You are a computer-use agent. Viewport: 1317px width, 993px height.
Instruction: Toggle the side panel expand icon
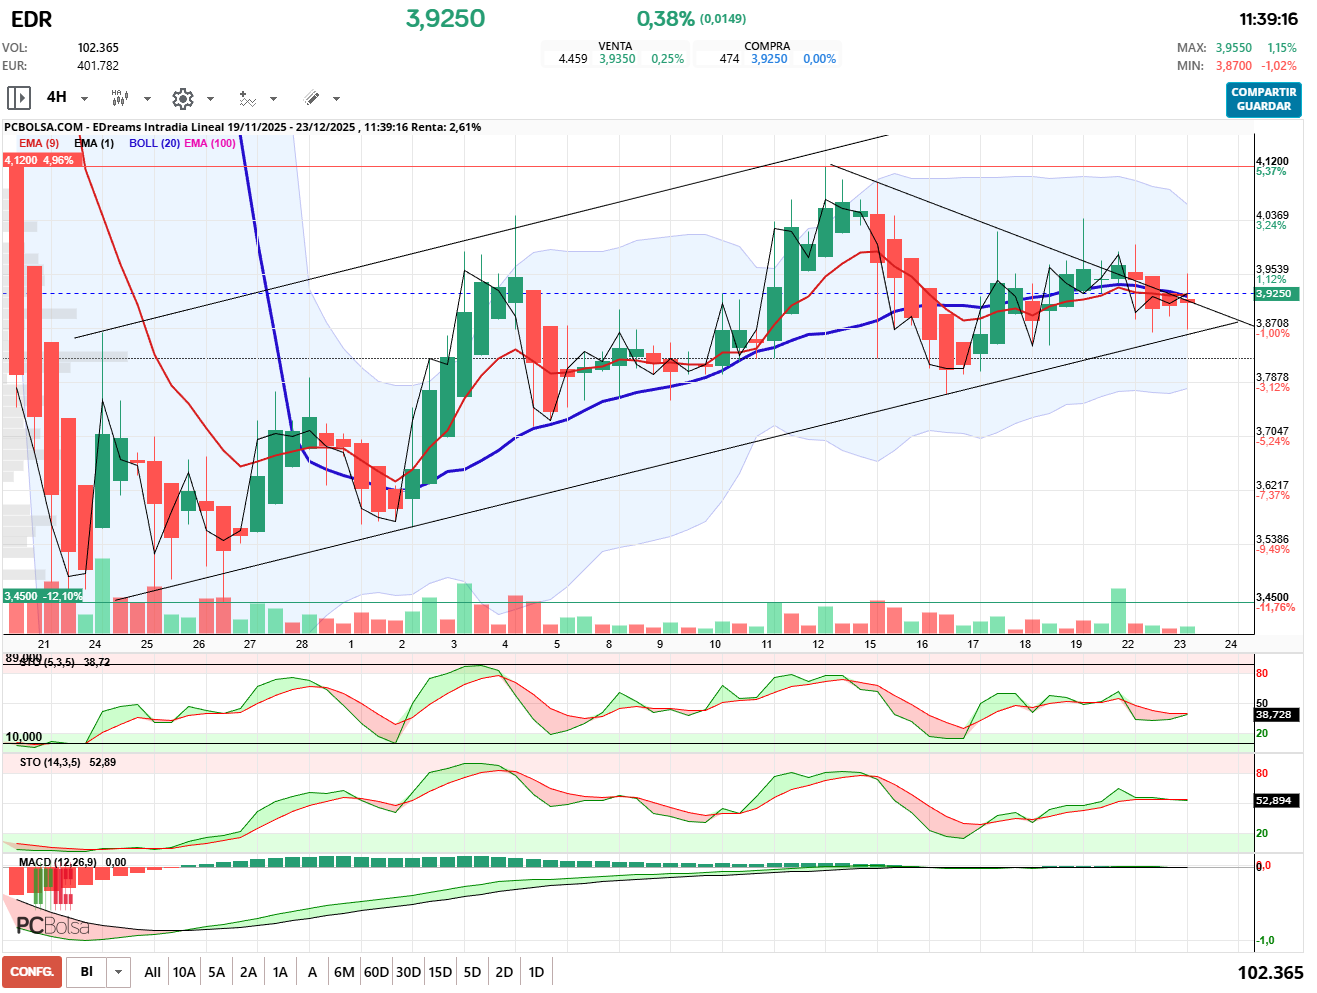tap(18, 98)
